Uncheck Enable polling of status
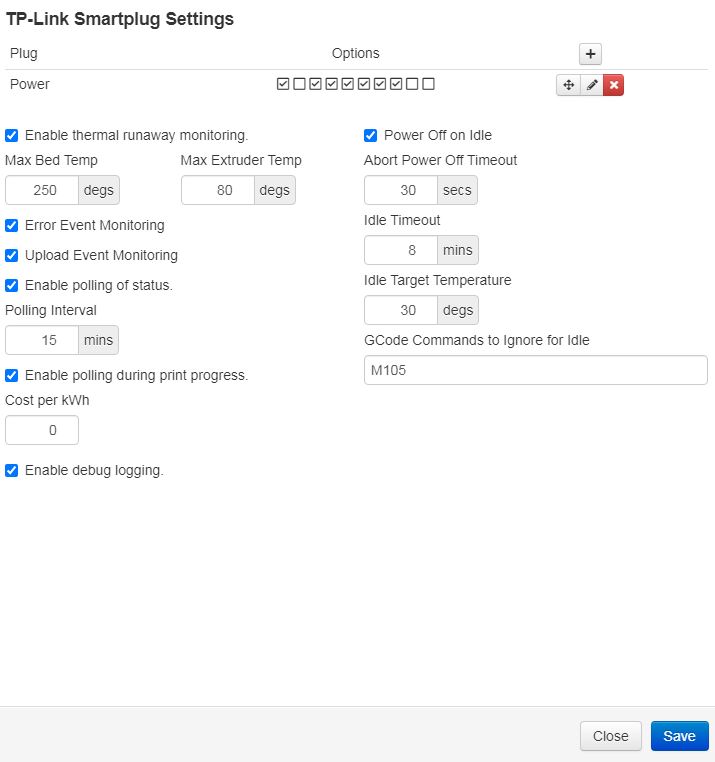Image resolution: width=715 pixels, height=762 pixels. [x=12, y=285]
